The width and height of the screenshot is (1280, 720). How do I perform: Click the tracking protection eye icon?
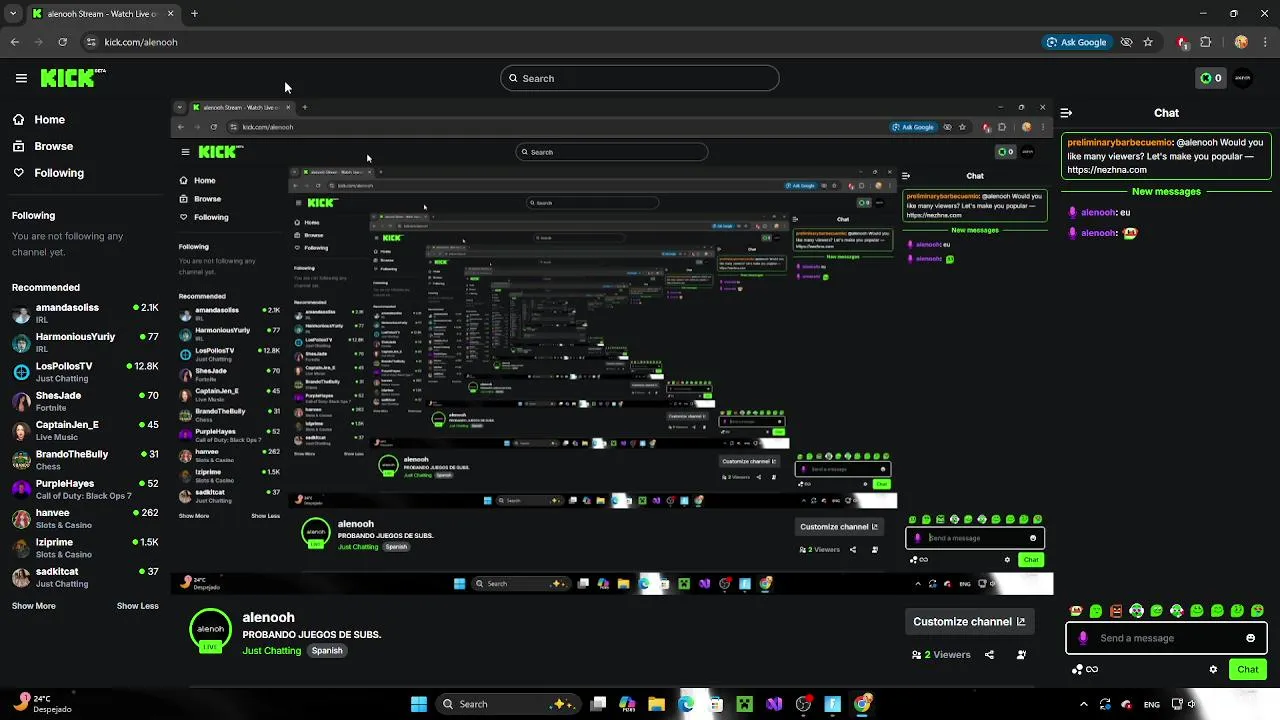1126,42
